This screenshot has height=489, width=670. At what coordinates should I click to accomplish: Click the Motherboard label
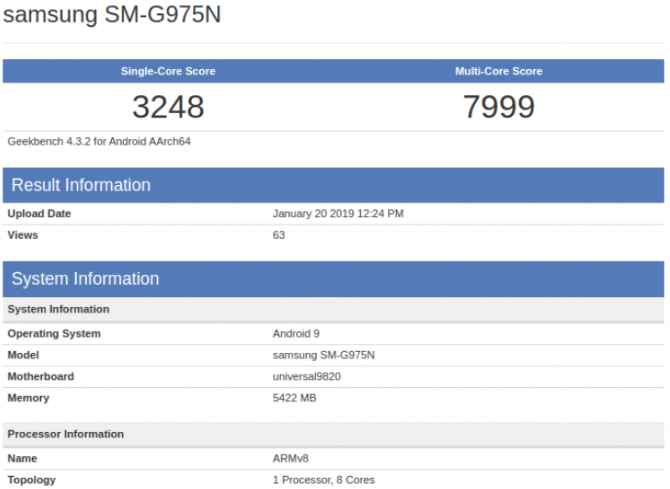tap(41, 377)
